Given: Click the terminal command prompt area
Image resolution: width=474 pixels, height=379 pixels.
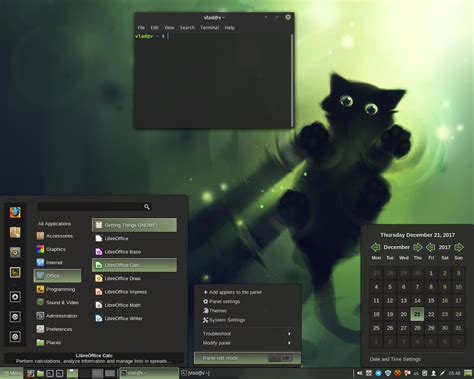Looking at the screenshot, I should pos(213,80).
